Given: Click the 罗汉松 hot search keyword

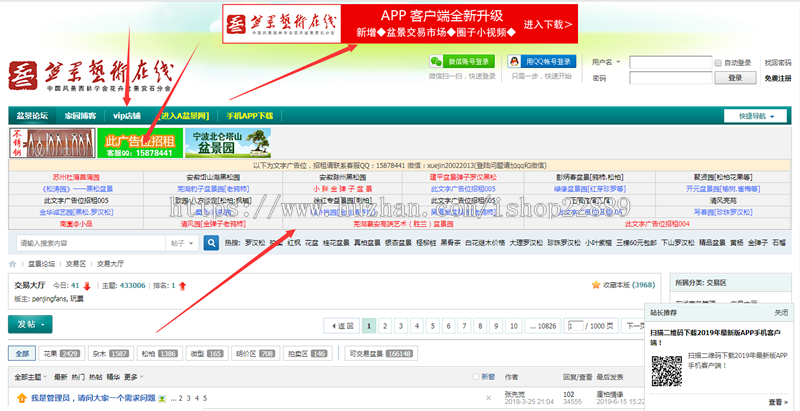Looking at the screenshot, I should [x=255, y=243].
